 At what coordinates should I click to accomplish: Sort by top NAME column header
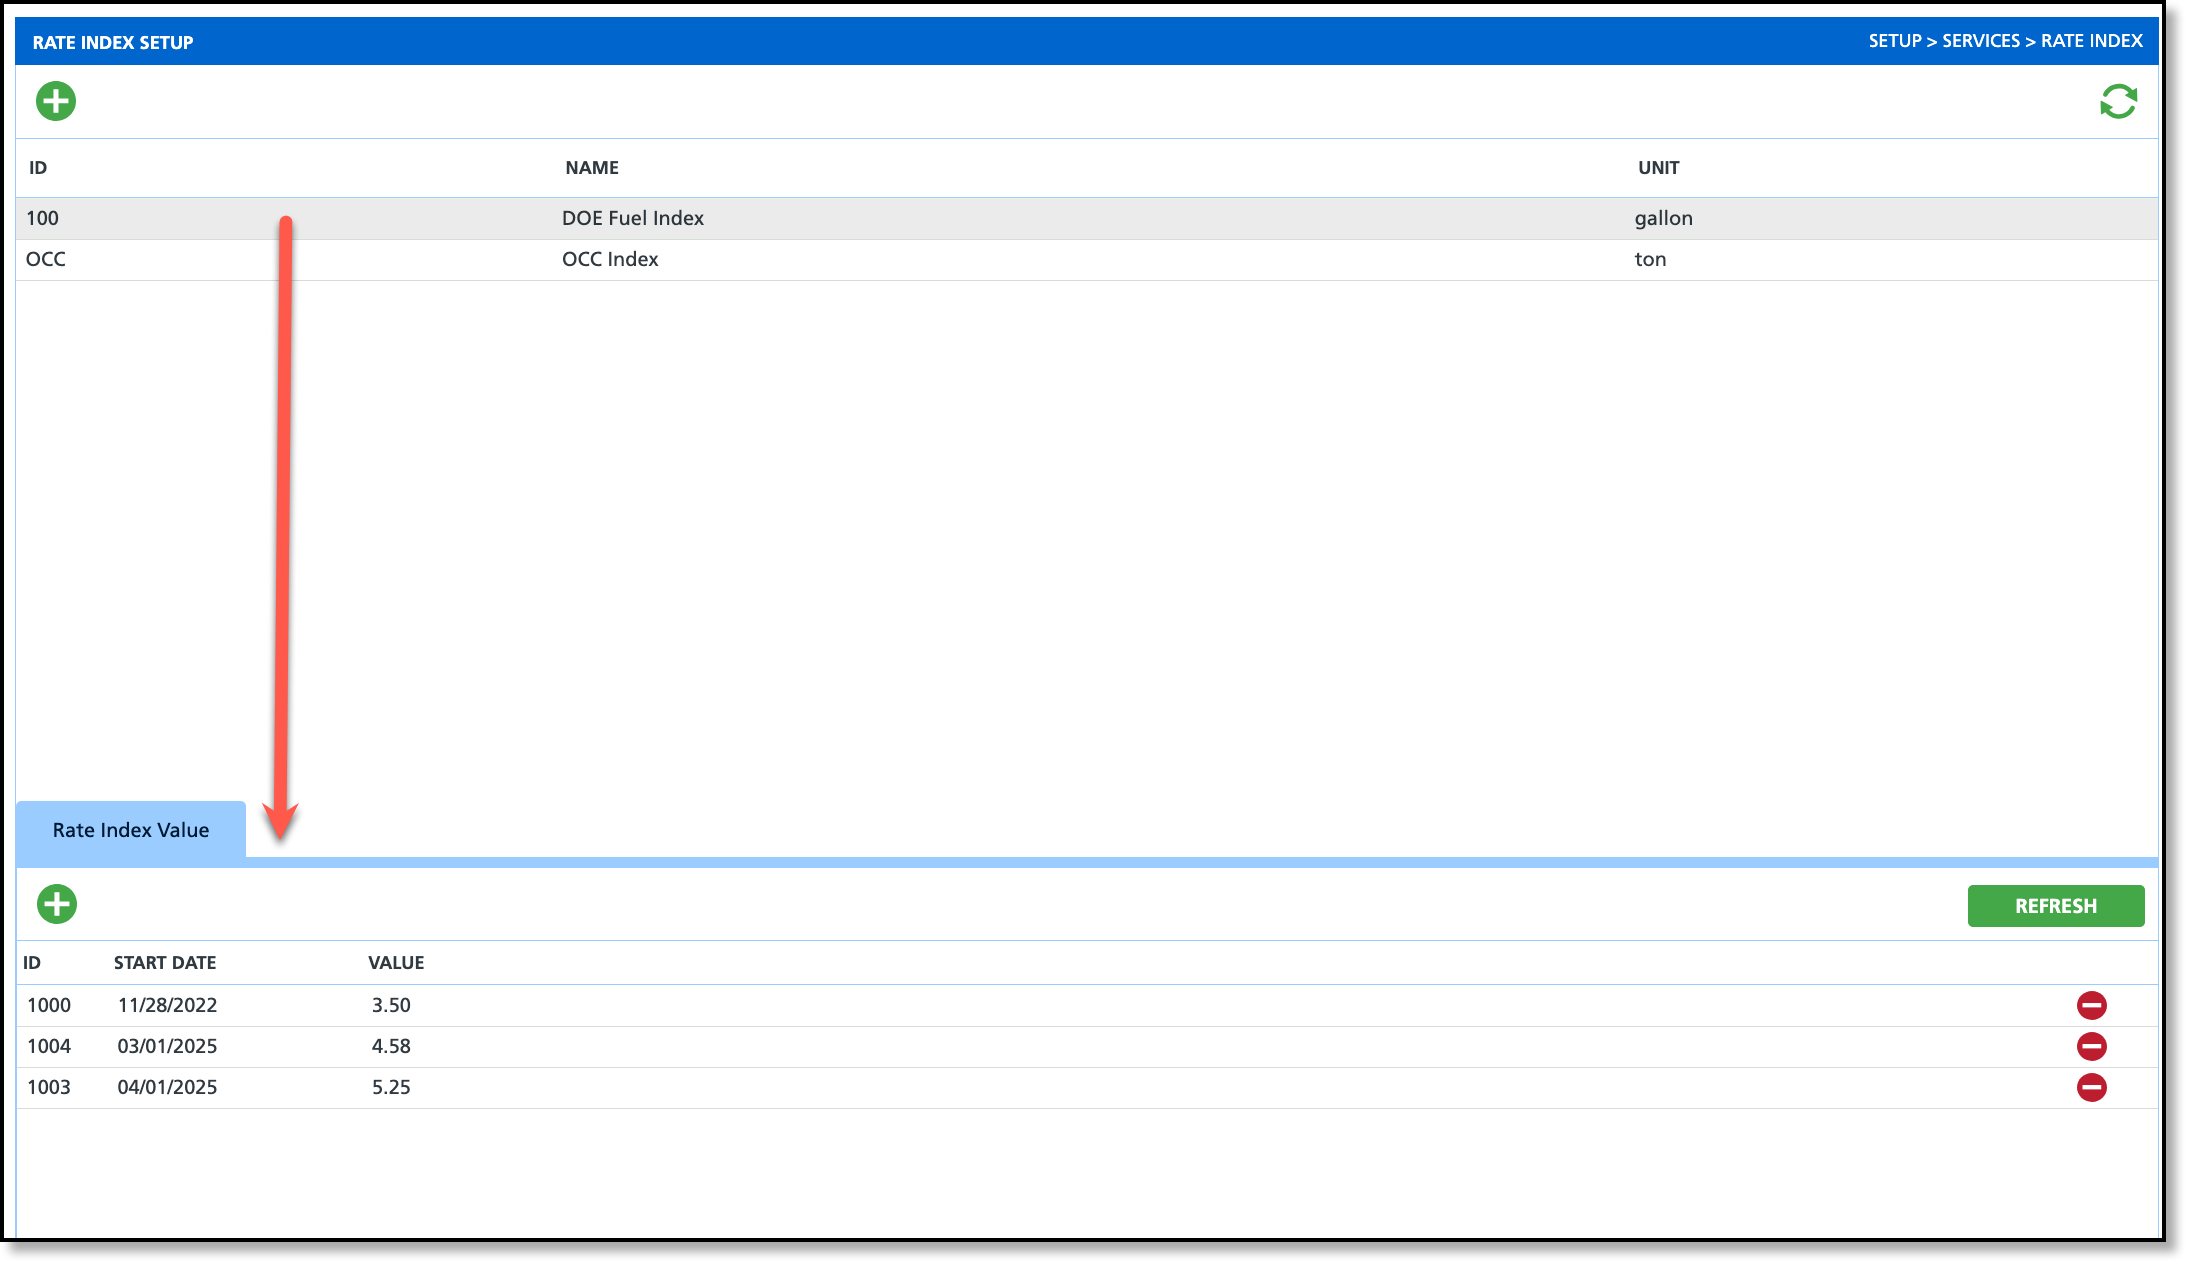click(x=592, y=168)
